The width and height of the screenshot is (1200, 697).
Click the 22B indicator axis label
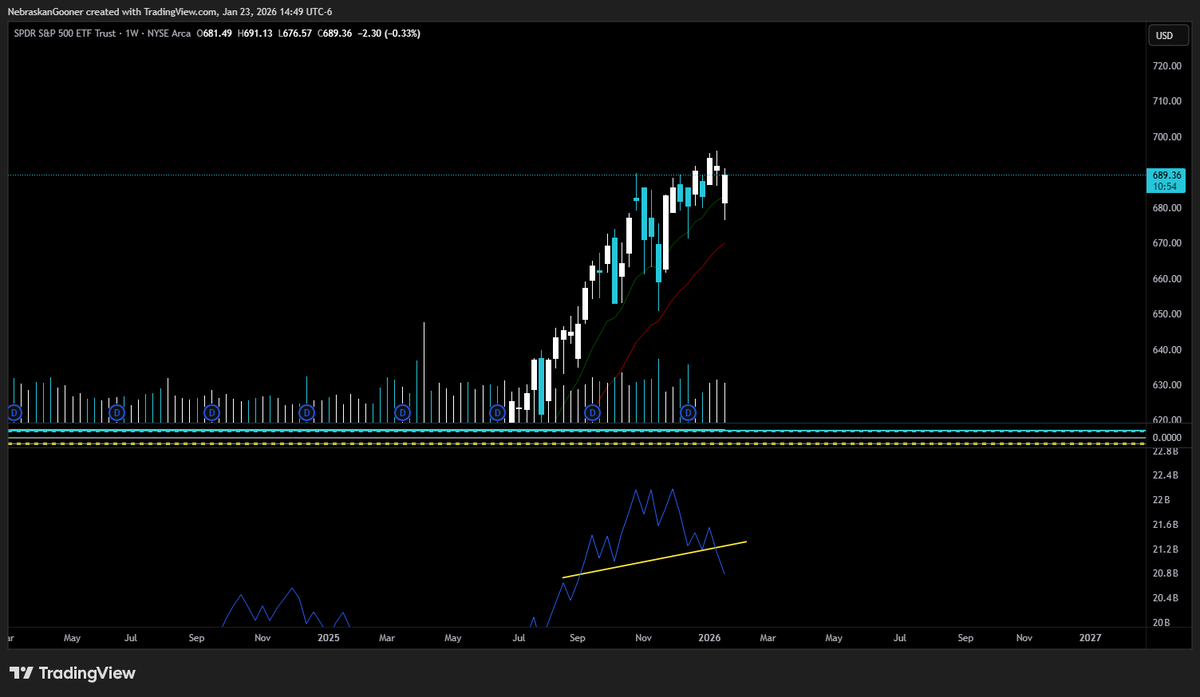click(1161, 500)
